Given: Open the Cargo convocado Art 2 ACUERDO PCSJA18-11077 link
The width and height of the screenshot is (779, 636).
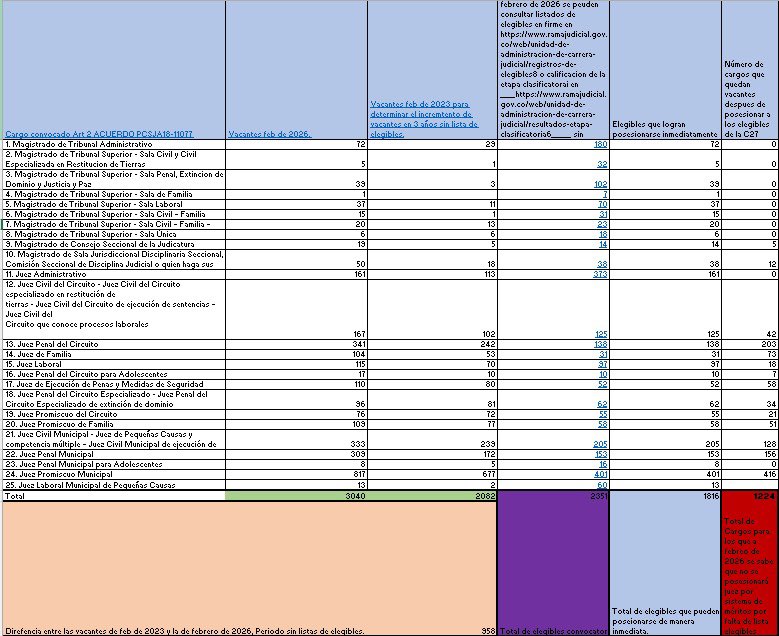Looking at the screenshot, I should tap(99, 134).
